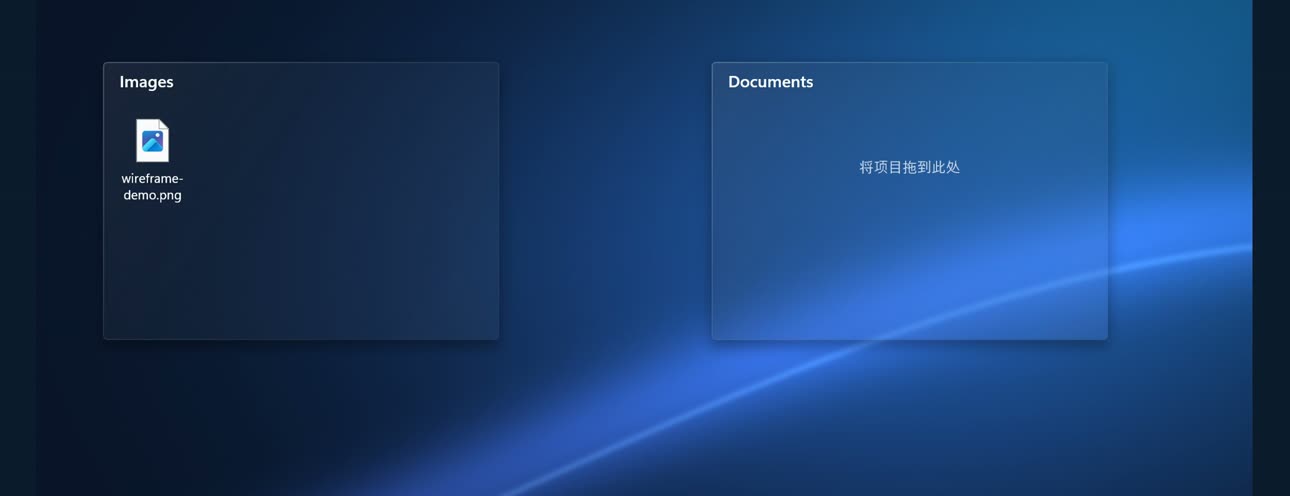Click the dark strip at the right screen edge
This screenshot has height=496, width=1290.
coord(1271,248)
